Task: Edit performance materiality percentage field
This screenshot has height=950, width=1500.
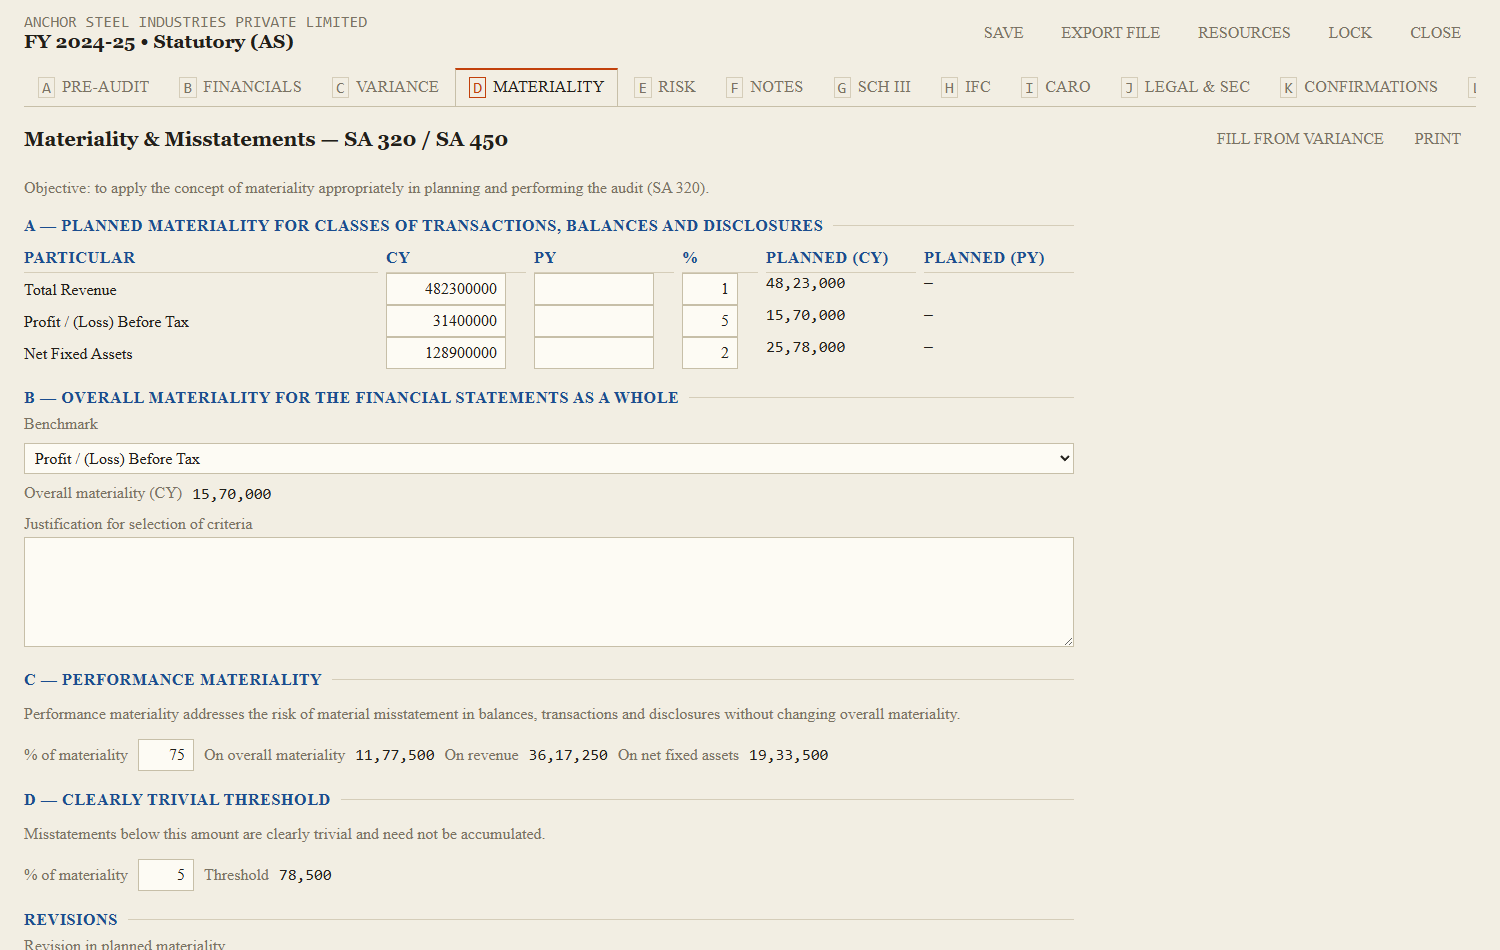Action: 166,755
